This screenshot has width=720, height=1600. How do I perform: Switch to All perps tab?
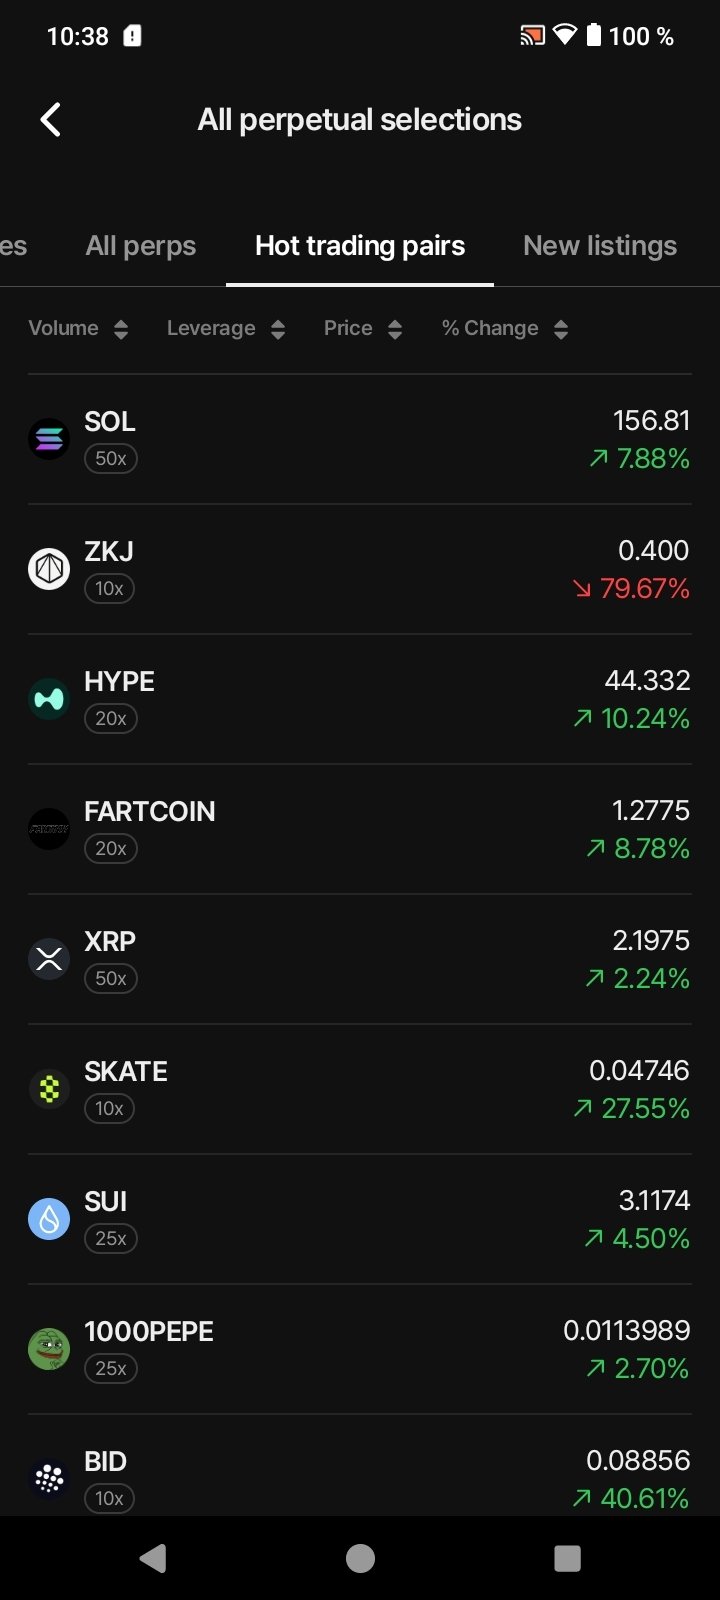(141, 246)
